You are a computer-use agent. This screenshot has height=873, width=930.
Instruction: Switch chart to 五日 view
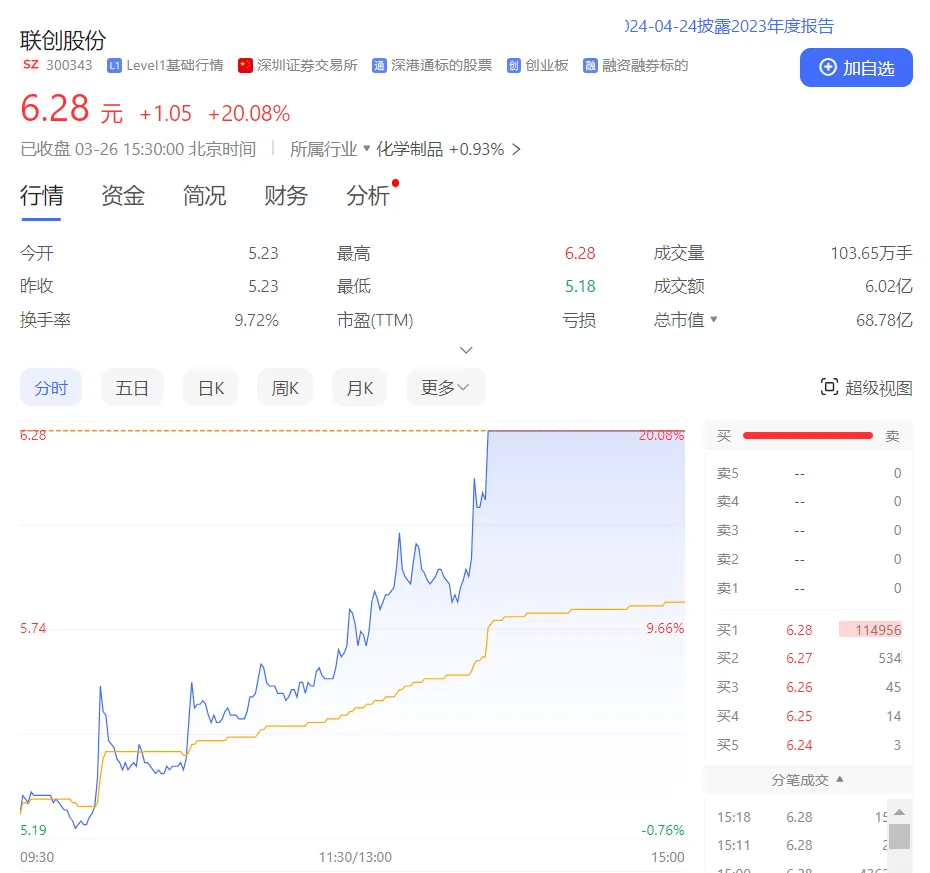(132, 388)
